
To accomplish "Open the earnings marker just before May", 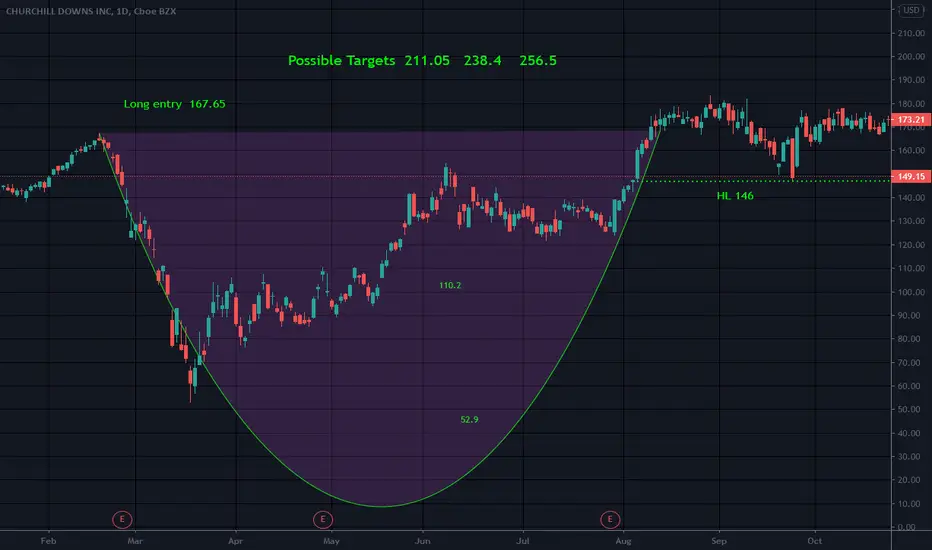I will (323, 520).
